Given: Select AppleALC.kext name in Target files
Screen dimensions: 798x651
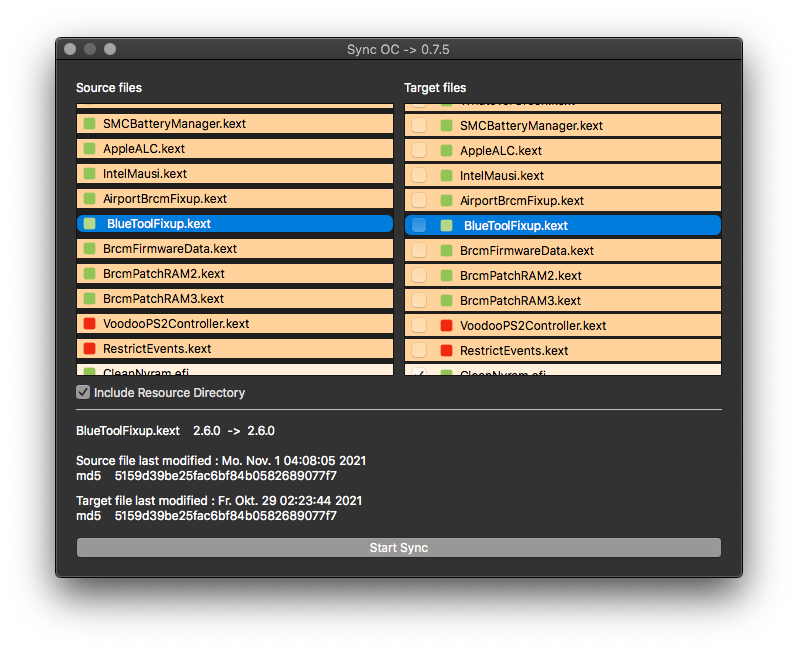Looking at the screenshot, I should 501,151.
